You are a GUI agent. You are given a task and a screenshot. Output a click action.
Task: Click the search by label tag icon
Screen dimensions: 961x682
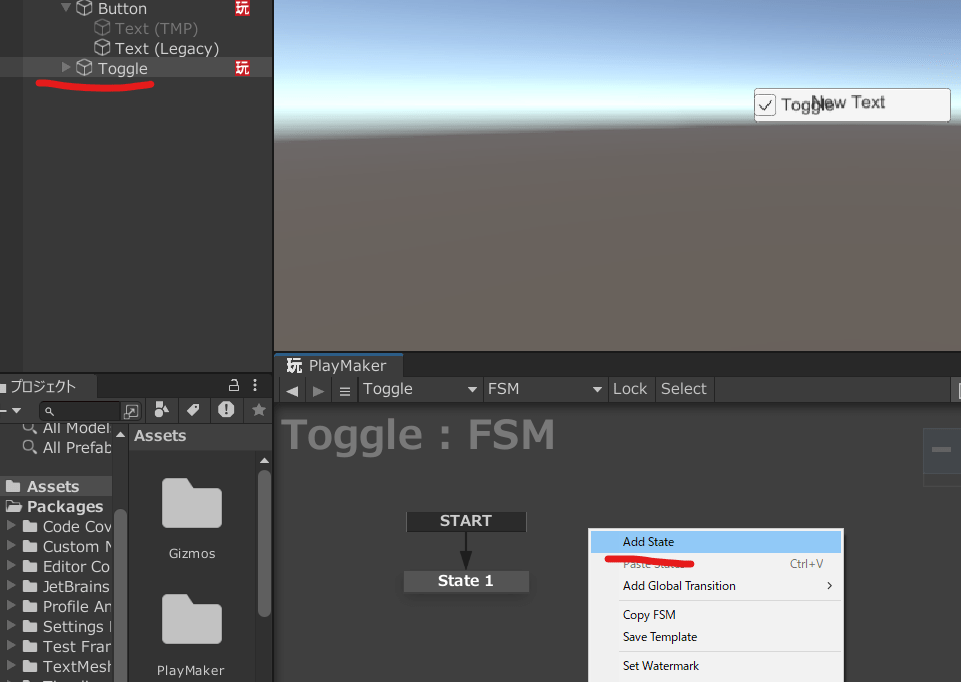[x=193, y=410]
